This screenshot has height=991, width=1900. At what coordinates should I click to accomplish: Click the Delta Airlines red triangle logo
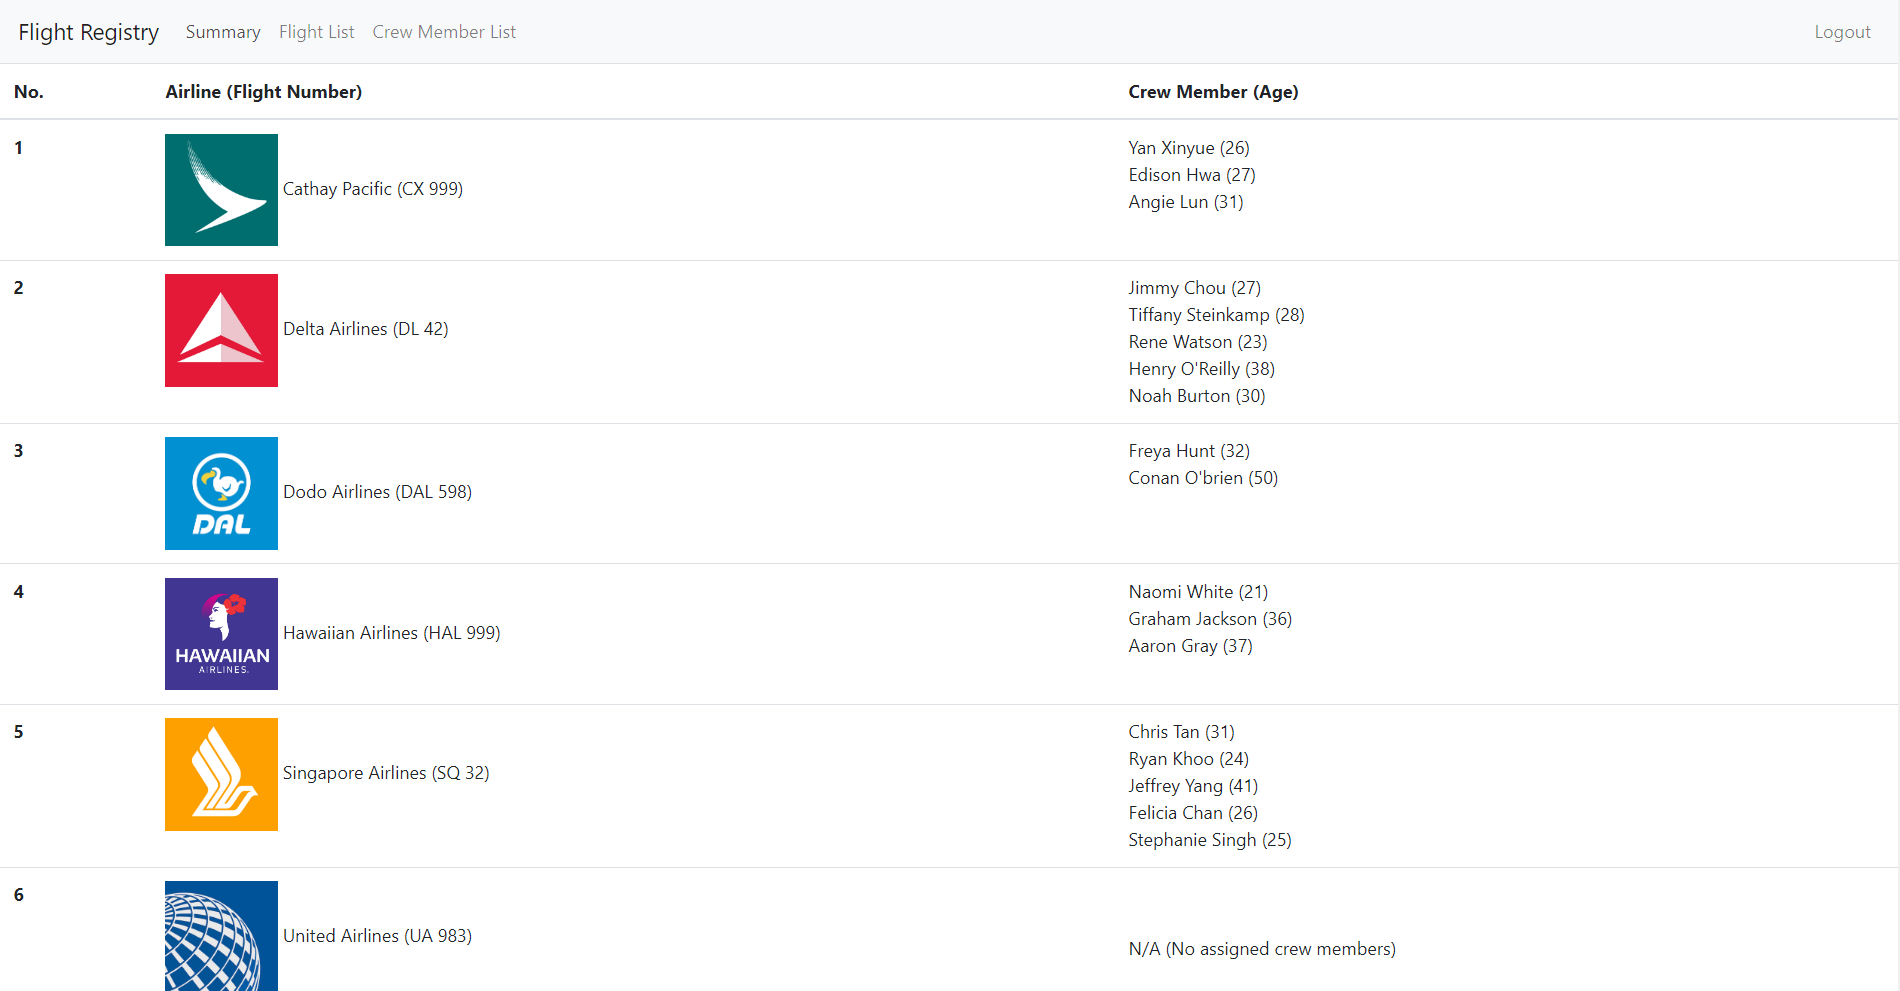point(221,330)
